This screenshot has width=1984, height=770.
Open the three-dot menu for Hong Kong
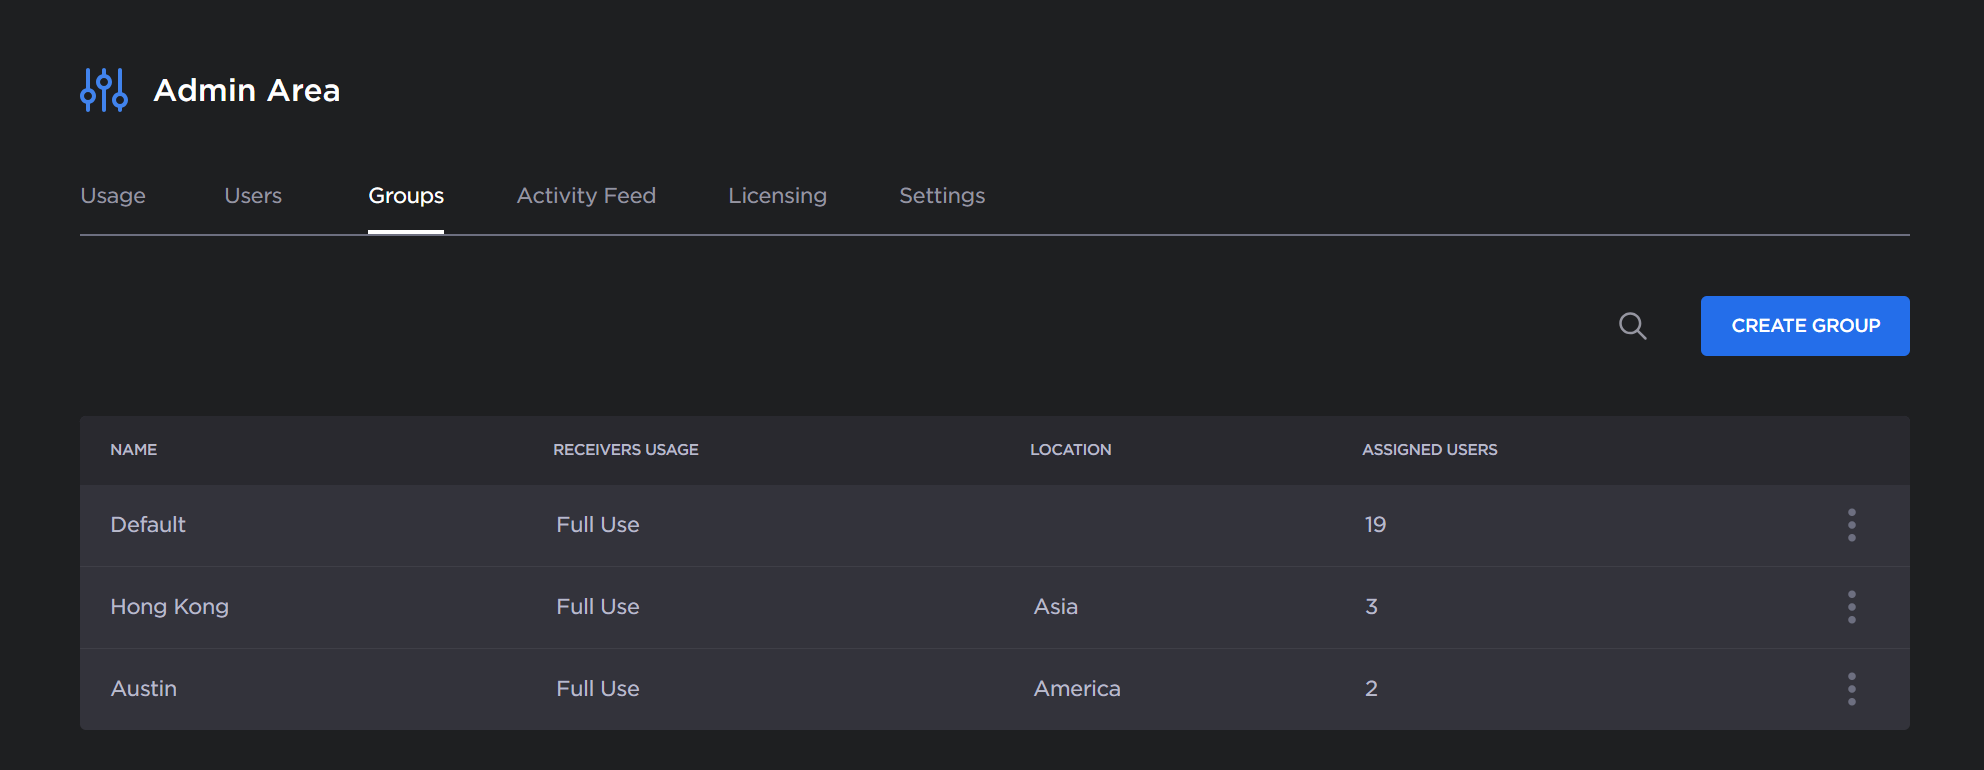click(1851, 607)
